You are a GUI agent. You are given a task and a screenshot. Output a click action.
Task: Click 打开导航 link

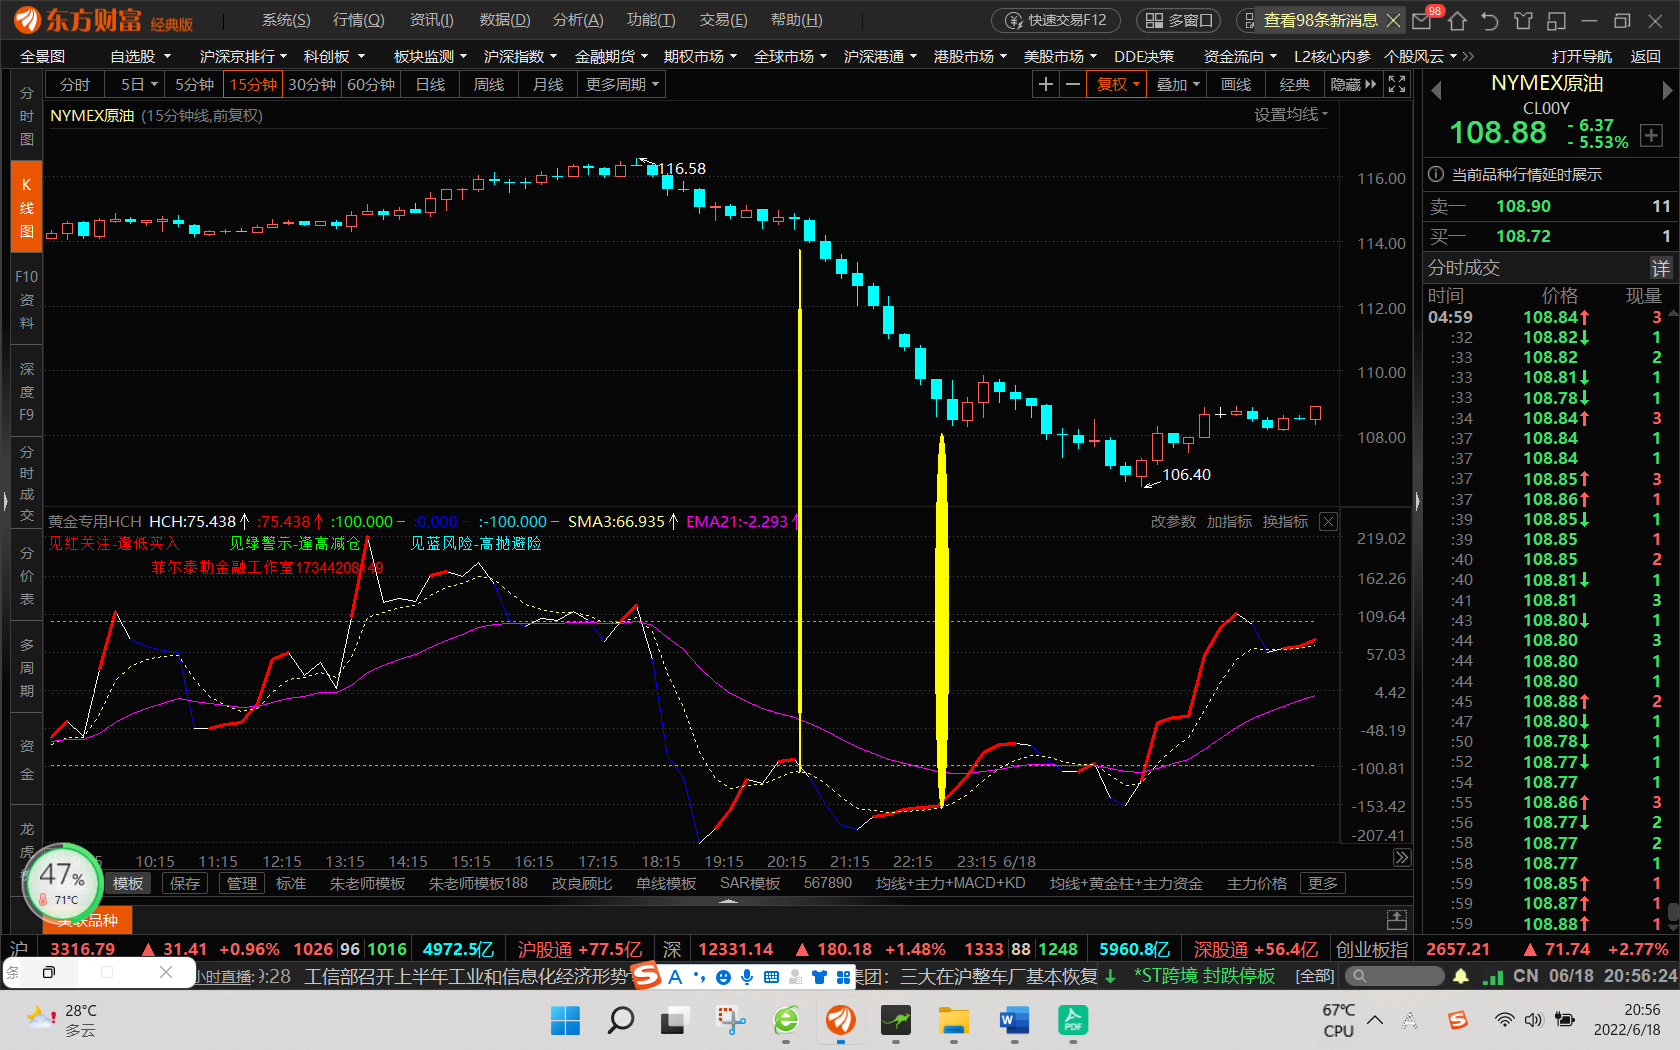point(1582,57)
